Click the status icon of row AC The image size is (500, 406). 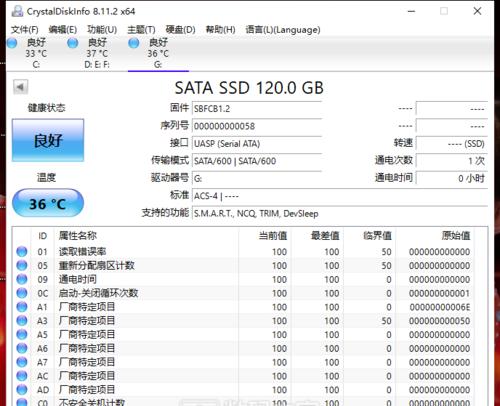pyautogui.click(x=22, y=376)
